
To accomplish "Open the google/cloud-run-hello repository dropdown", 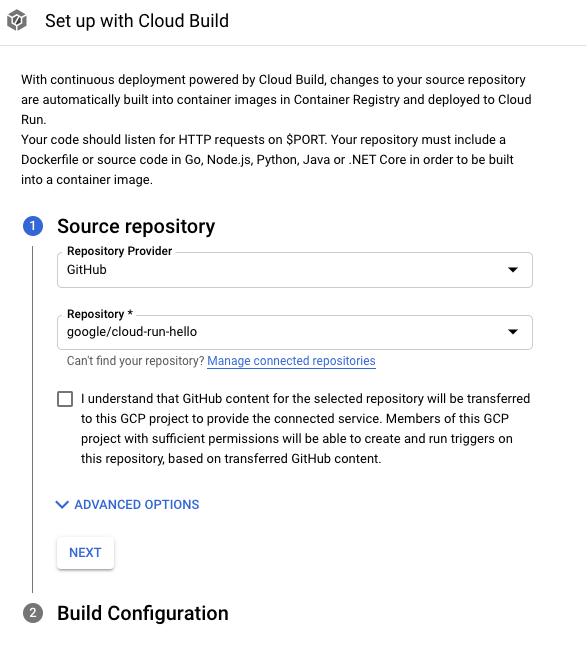I will click(295, 332).
